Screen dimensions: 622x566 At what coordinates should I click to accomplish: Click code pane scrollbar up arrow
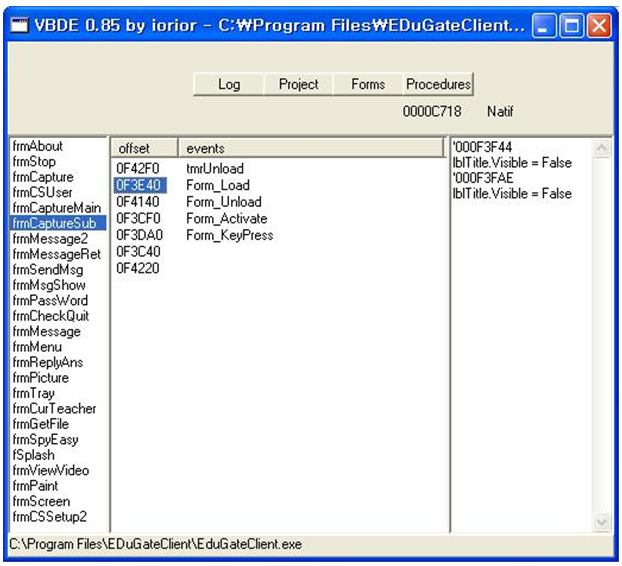click(601, 149)
